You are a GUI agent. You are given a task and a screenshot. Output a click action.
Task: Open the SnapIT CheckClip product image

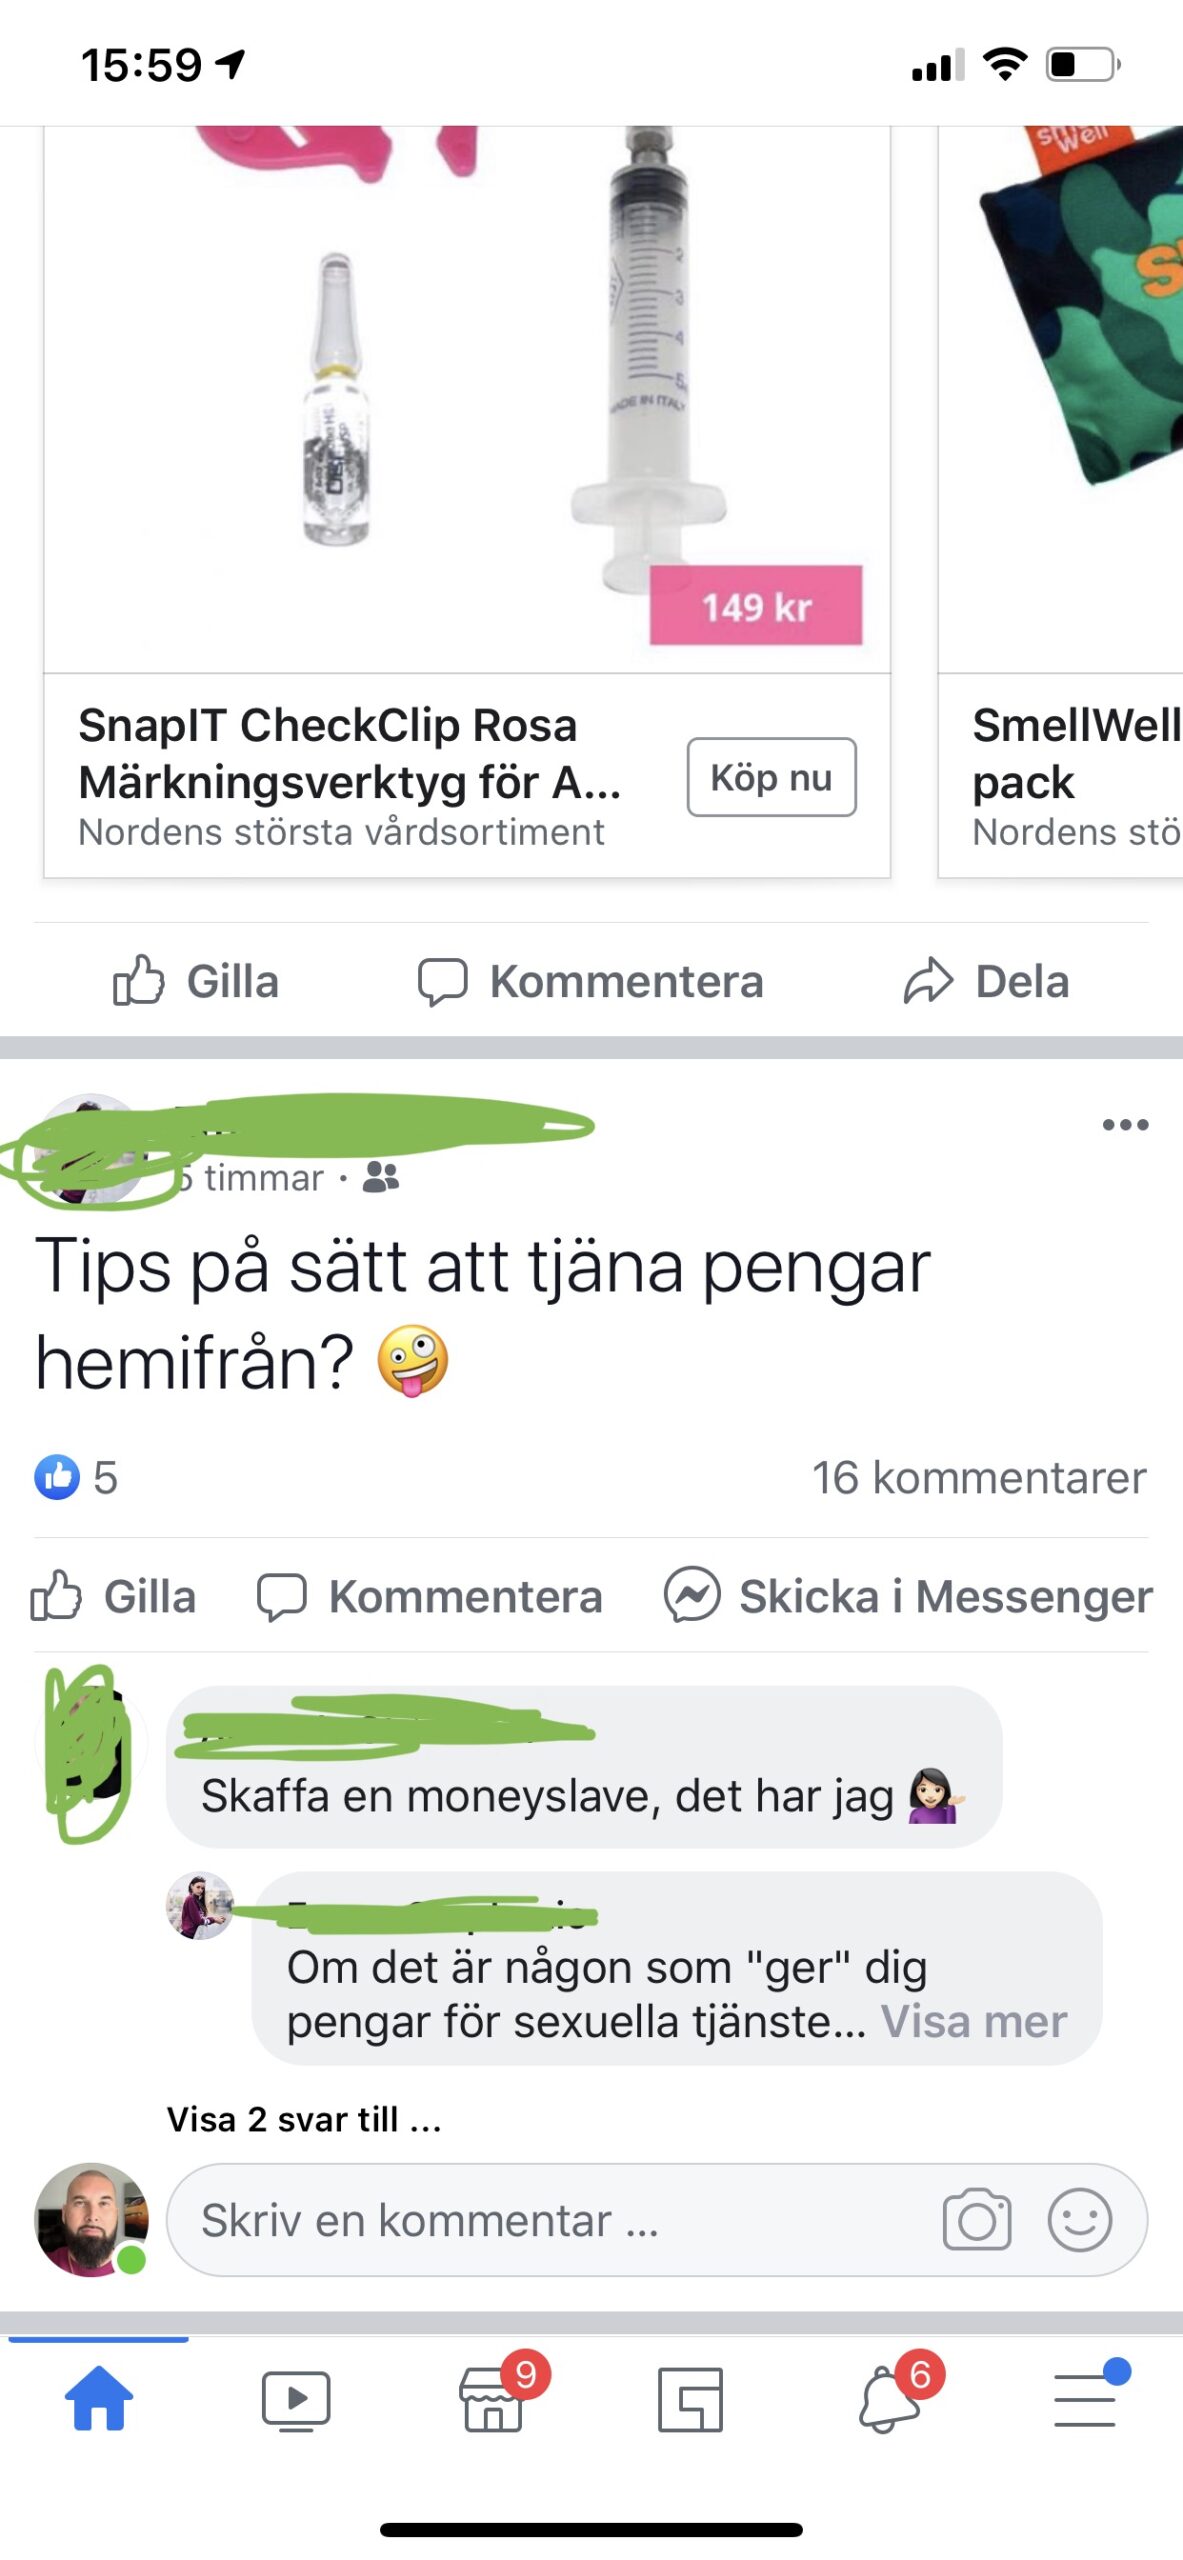pos(467,398)
